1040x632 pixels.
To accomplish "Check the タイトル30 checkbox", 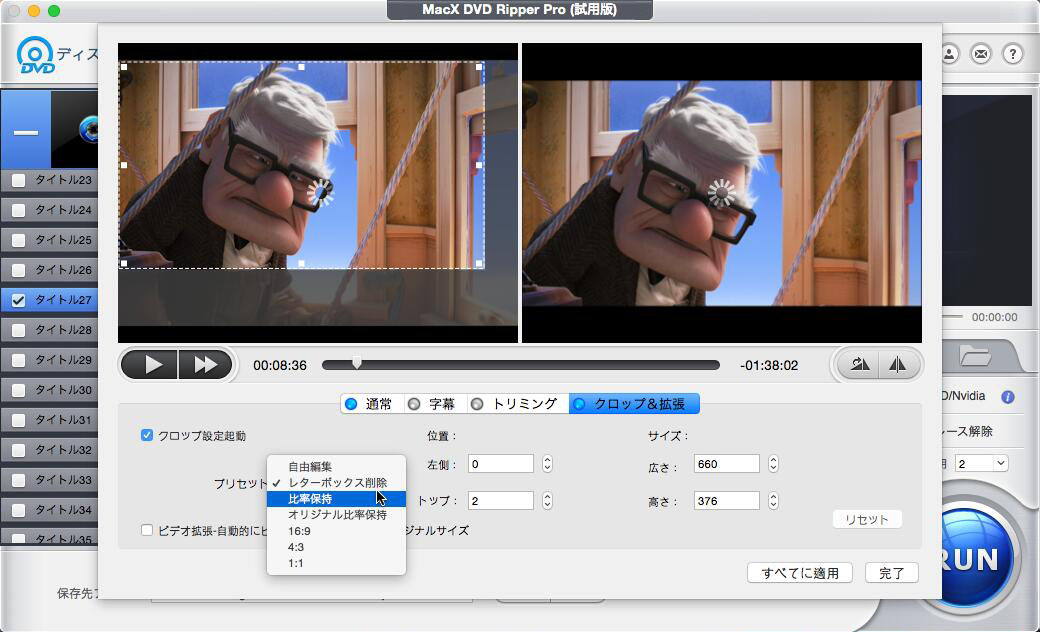I will coord(19,390).
